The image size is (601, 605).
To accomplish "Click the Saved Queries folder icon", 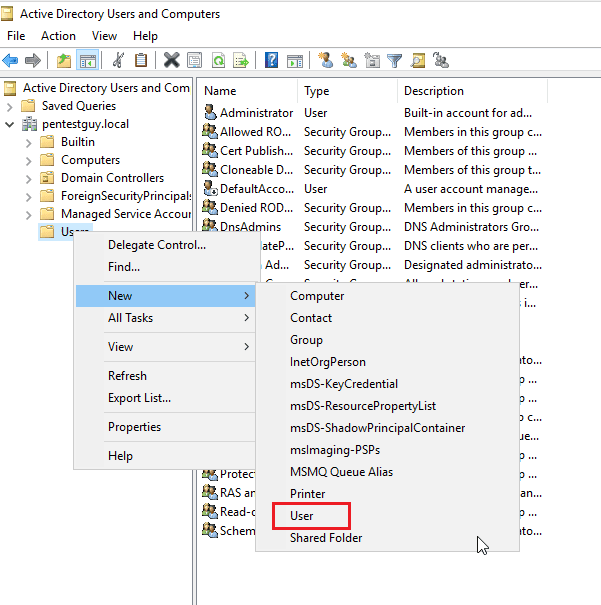I will pyautogui.click(x=28, y=106).
